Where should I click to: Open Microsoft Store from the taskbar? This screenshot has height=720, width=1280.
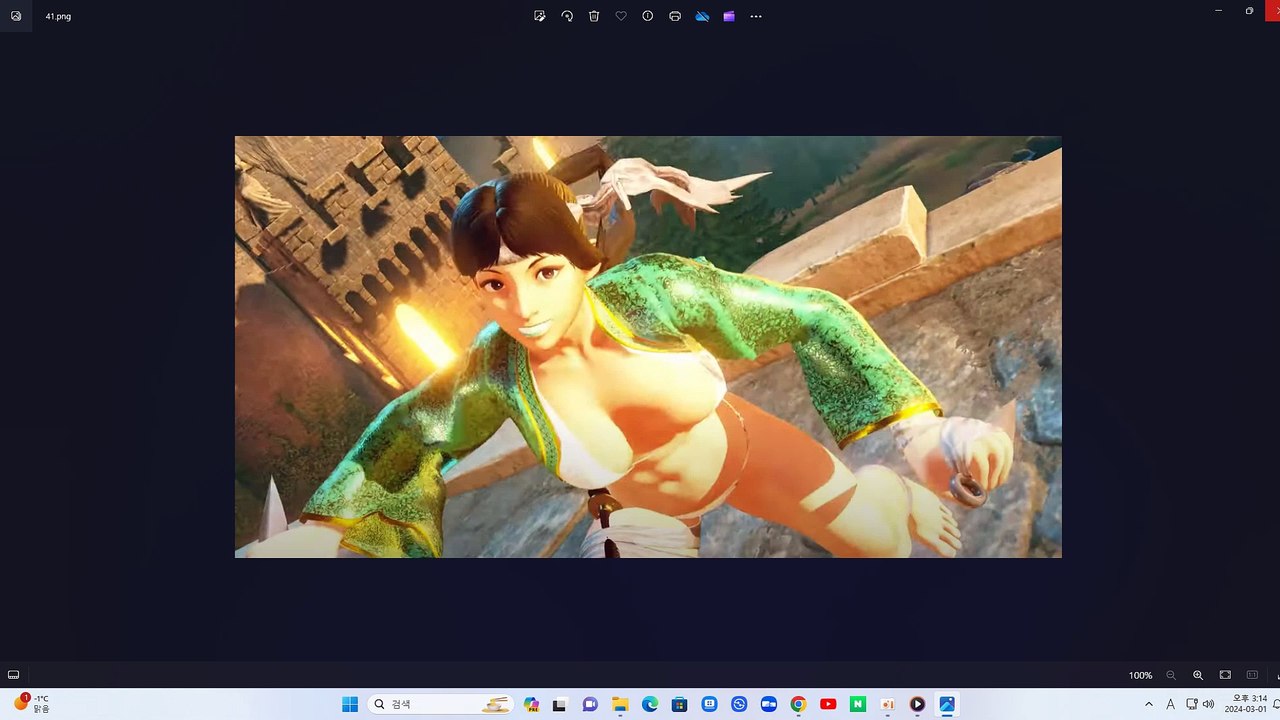679,704
